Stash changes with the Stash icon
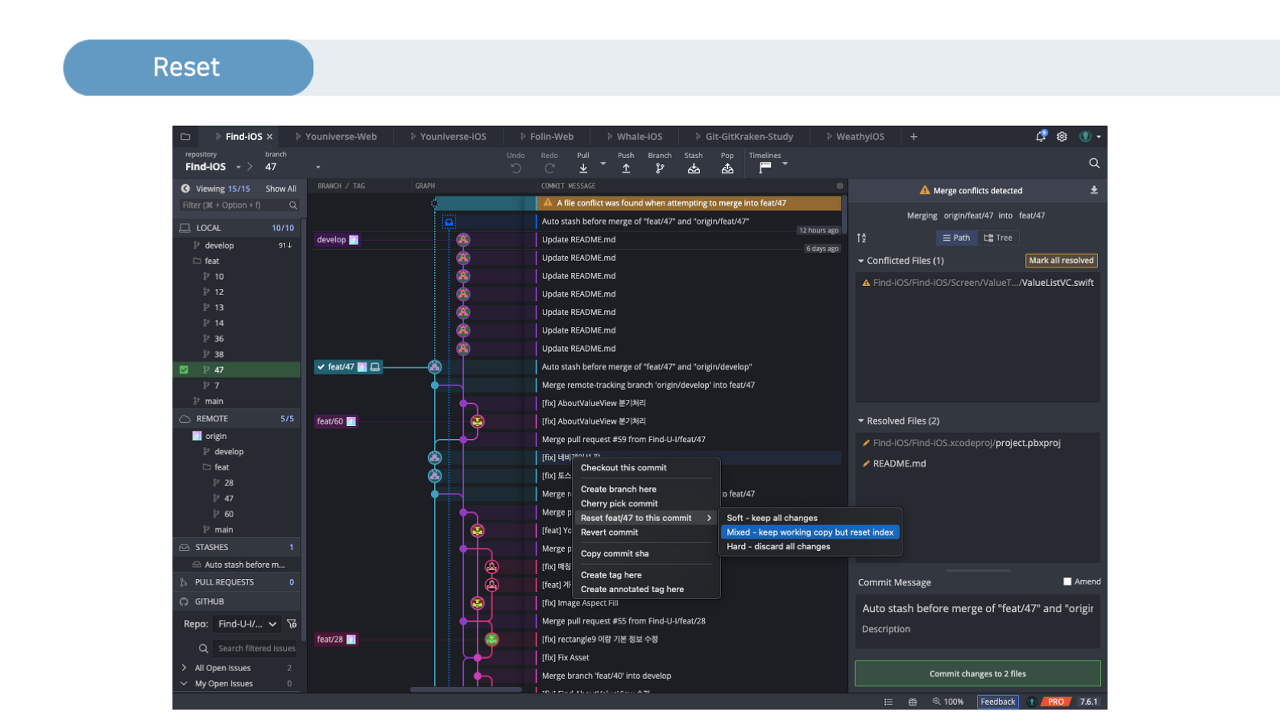Image resolution: width=1280 pixels, height=720 pixels. pos(694,168)
